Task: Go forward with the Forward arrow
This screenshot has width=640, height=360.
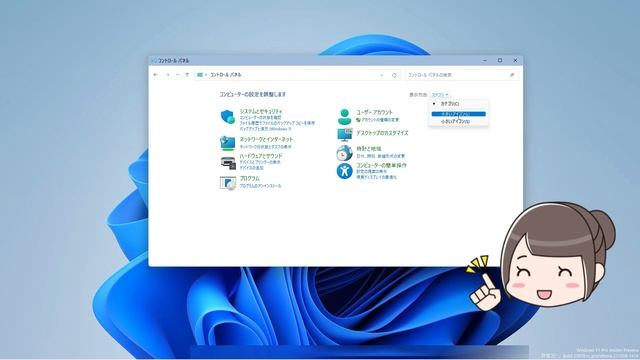Action: (167, 75)
